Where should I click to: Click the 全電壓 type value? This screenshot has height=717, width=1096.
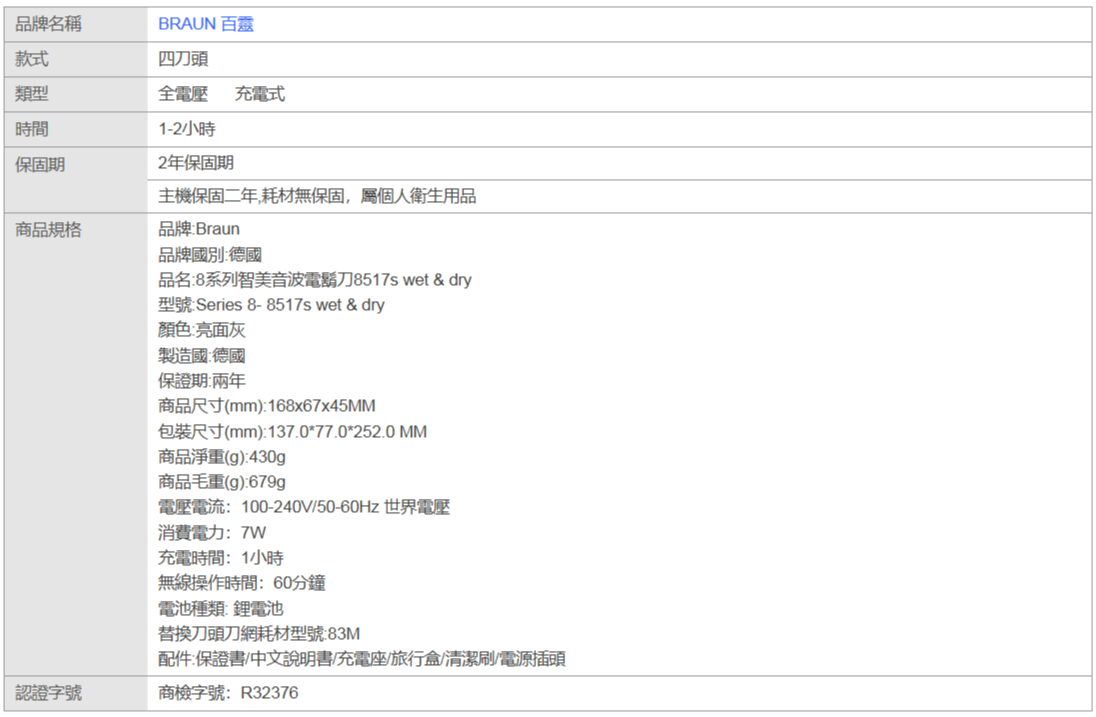pyautogui.click(x=183, y=94)
